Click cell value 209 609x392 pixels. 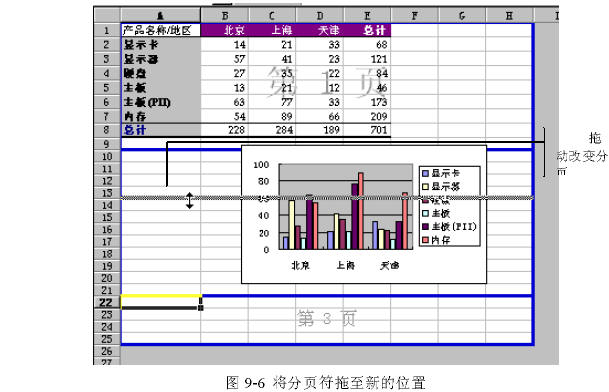[x=378, y=116]
